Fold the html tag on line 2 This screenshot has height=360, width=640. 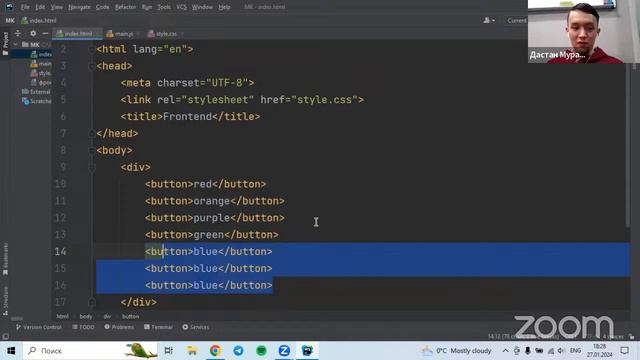[x=91, y=50]
